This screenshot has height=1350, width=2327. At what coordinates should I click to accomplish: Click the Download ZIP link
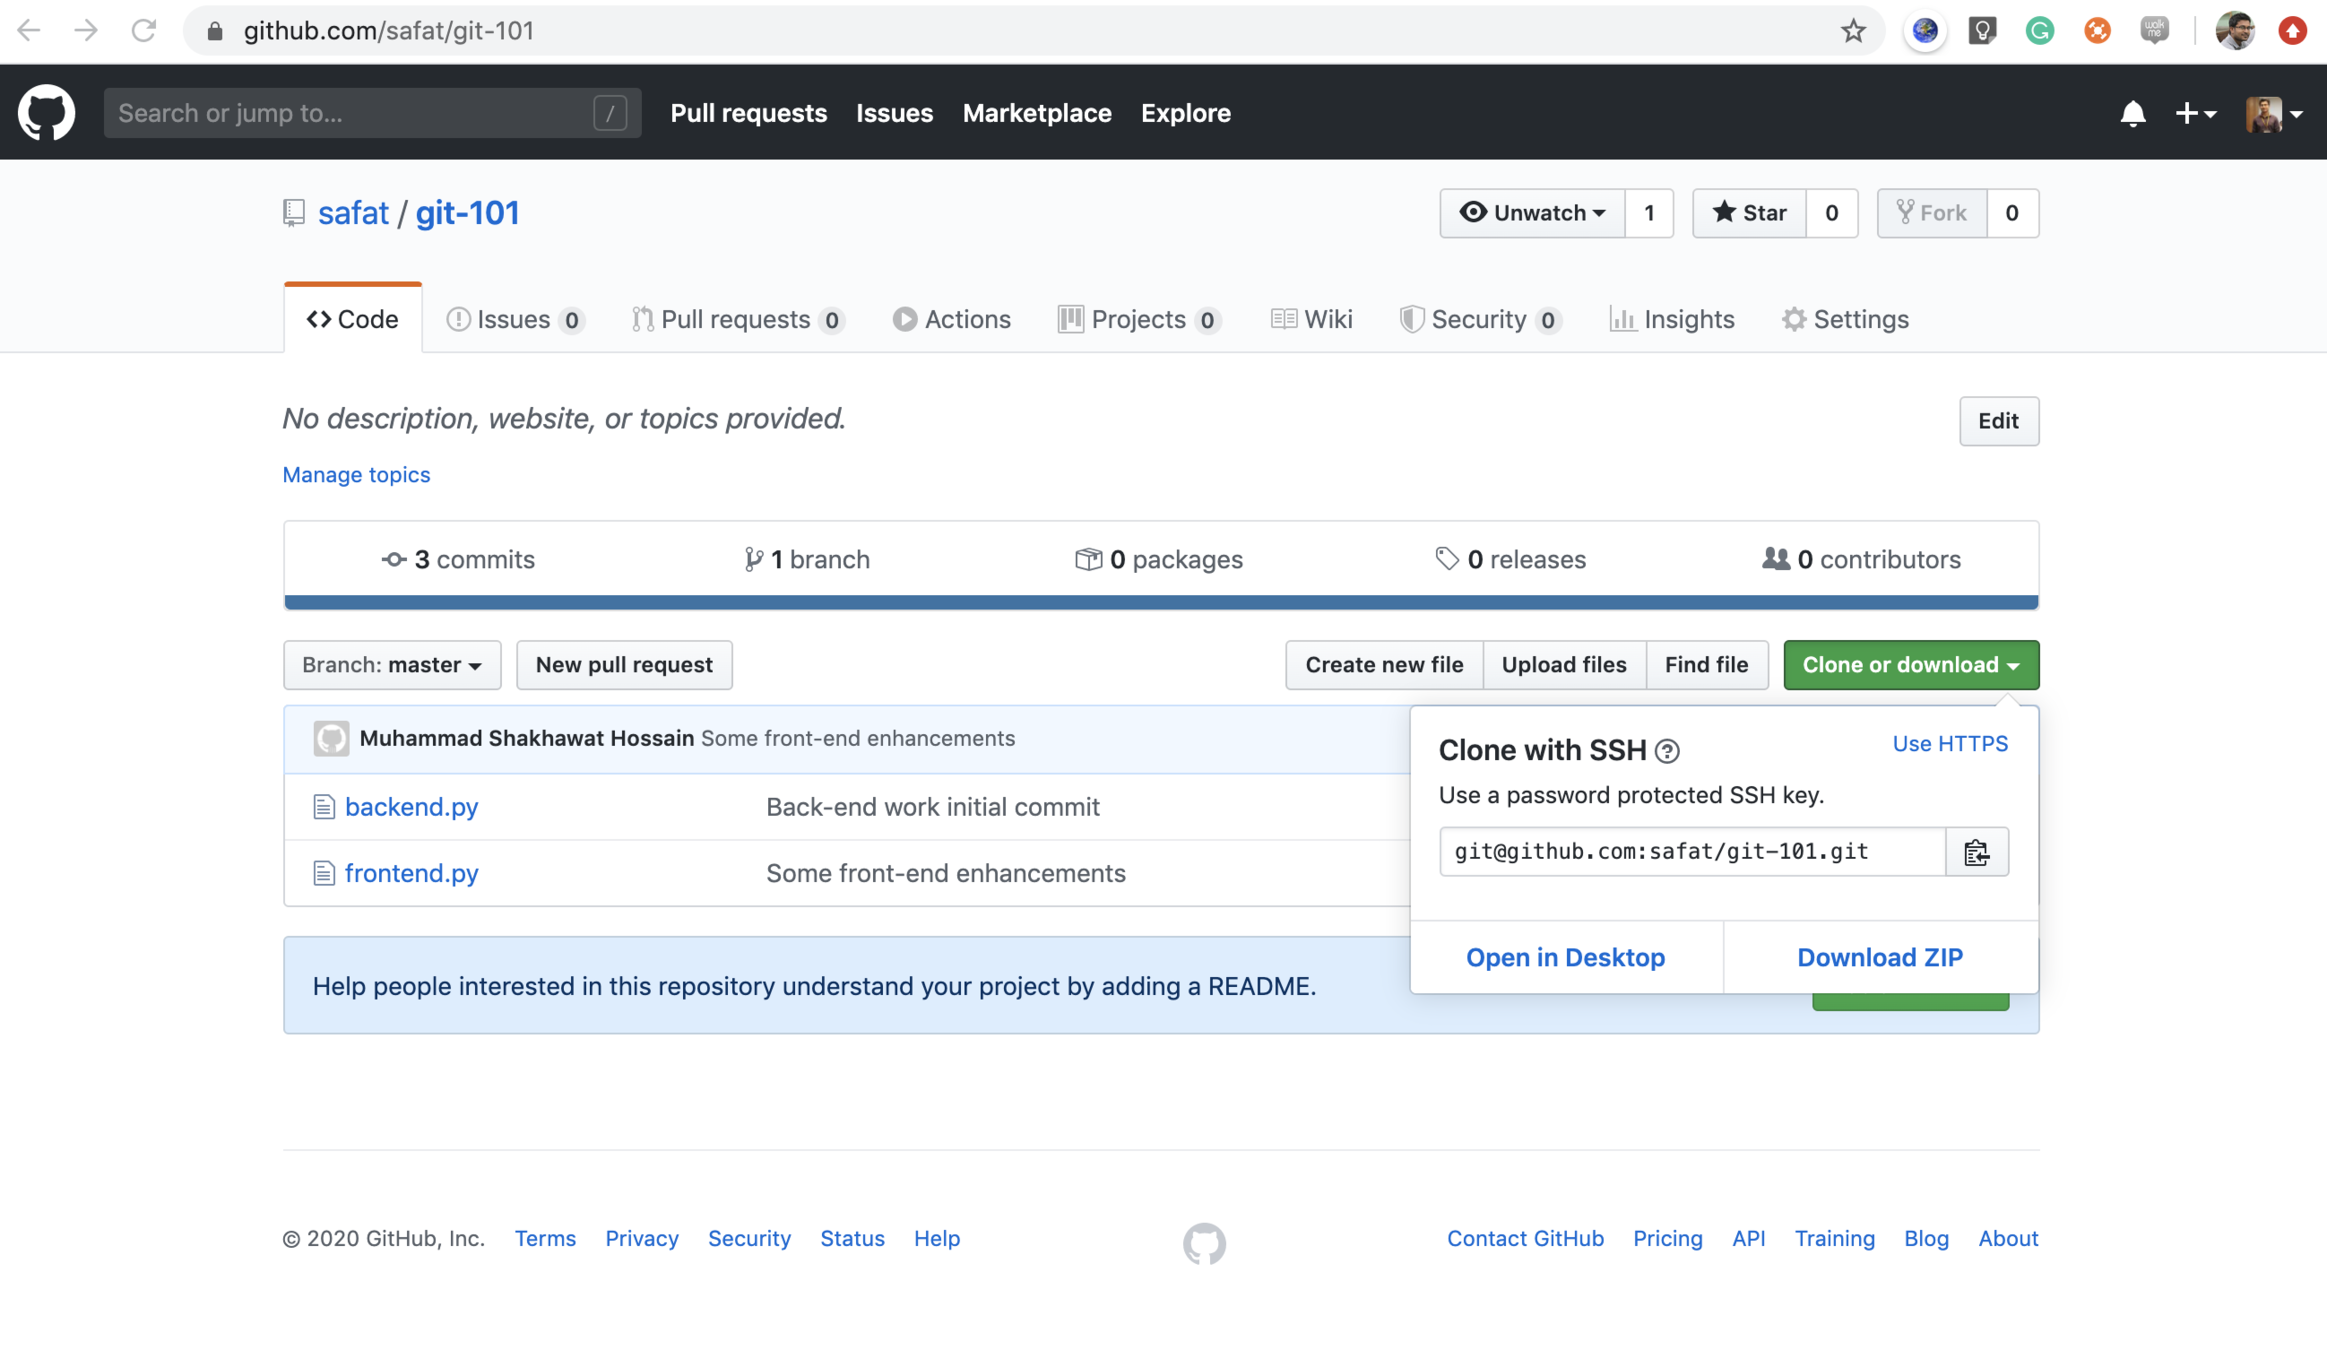(1879, 957)
